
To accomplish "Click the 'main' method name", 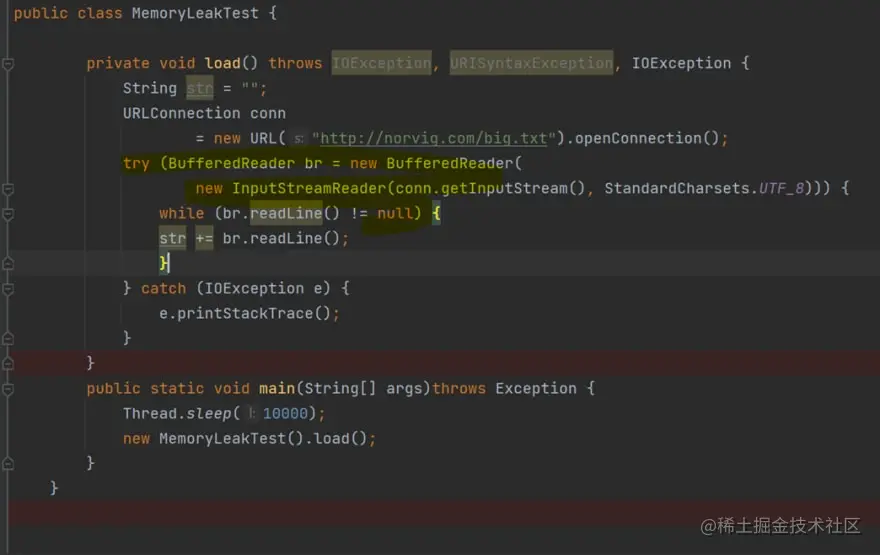I will [277, 388].
